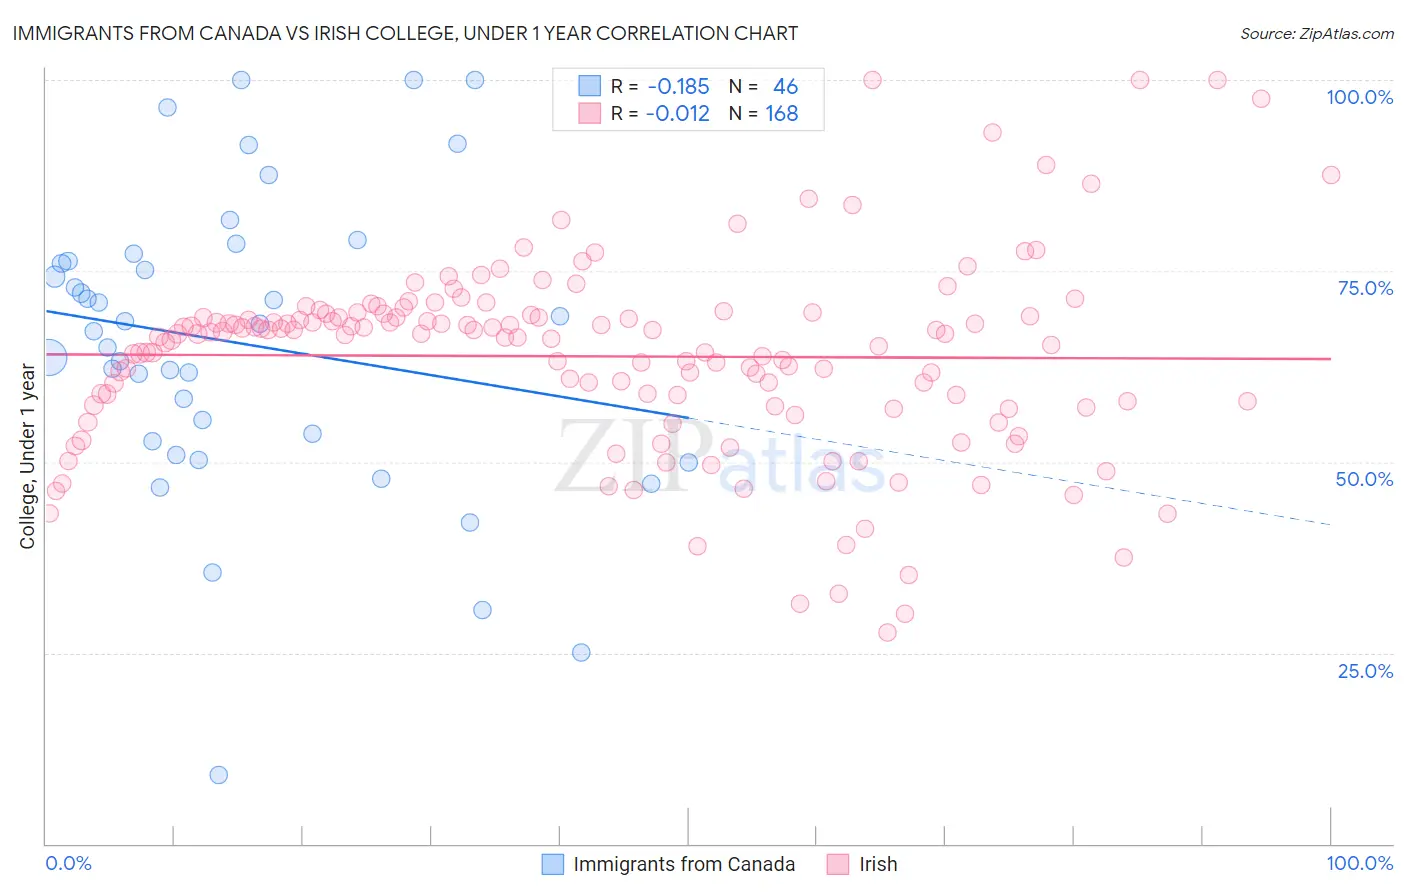
Task: Click the blue Immigrants from Canada legend swatch
Action: click(553, 864)
